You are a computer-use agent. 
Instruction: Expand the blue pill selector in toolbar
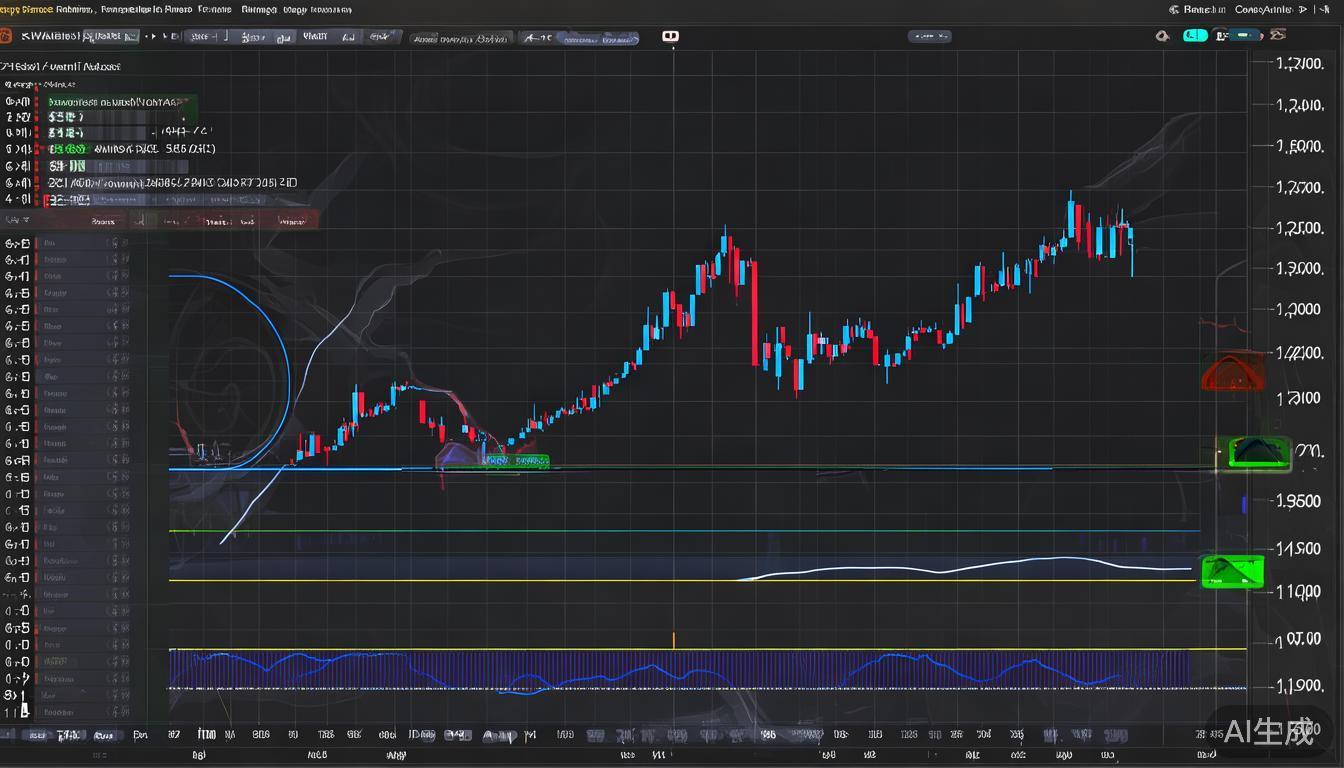click(x=597, y=38)
